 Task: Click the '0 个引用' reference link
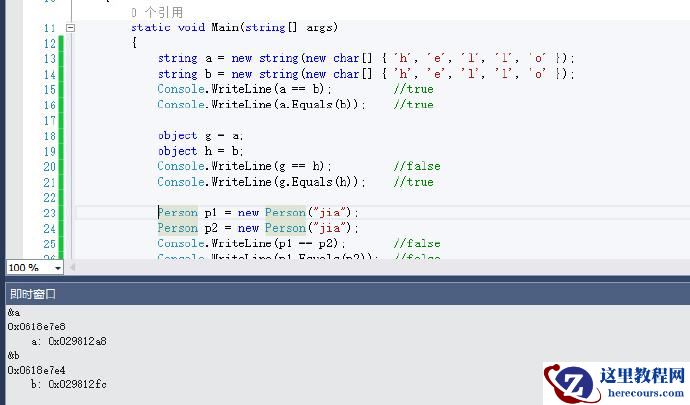(x=157, y=12)
